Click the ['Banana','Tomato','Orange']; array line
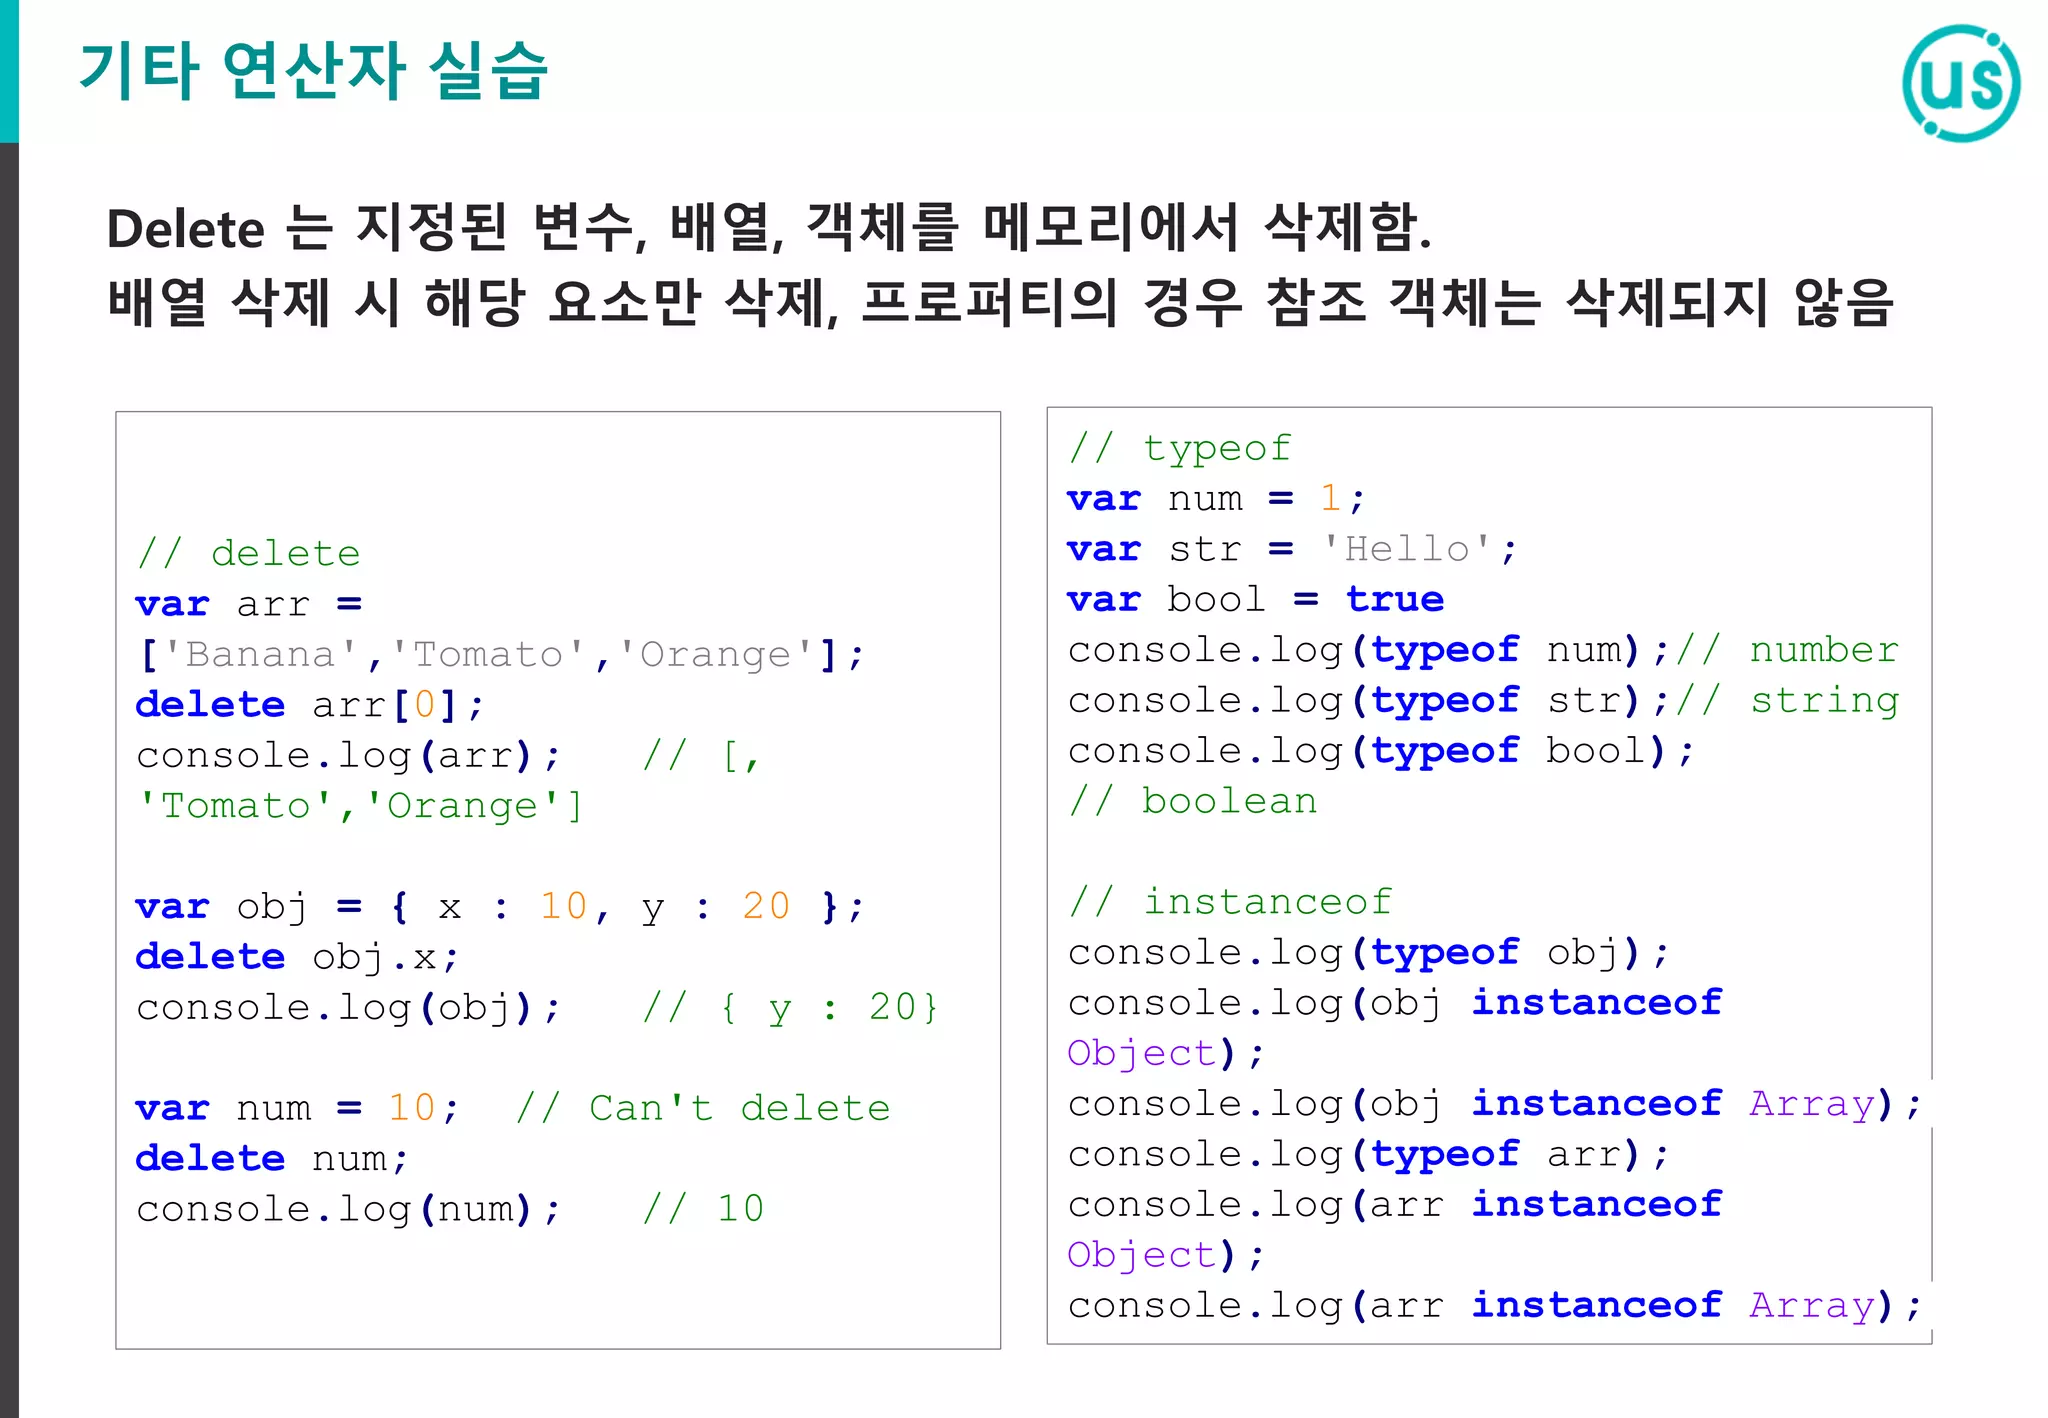This screenshot has width=2048, height=1418. tap(500, 655)
